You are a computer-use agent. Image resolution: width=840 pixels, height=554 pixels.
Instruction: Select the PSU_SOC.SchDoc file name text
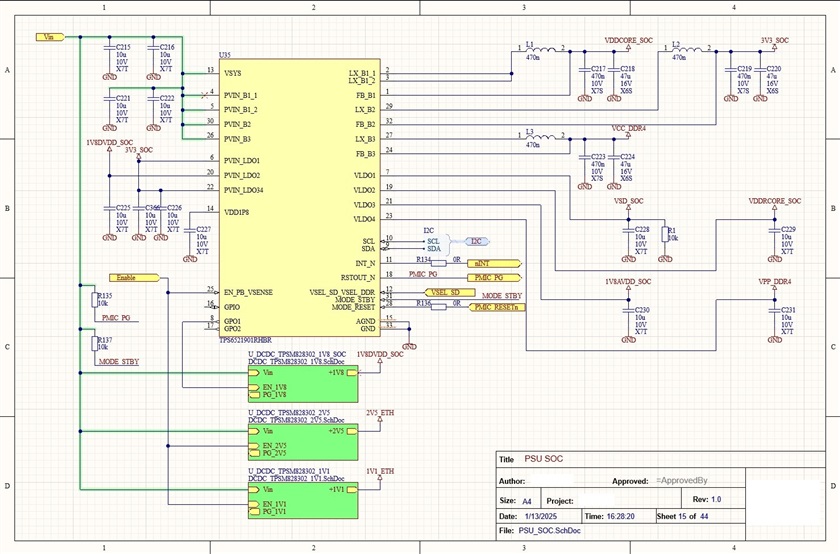[x=550, y=530]
